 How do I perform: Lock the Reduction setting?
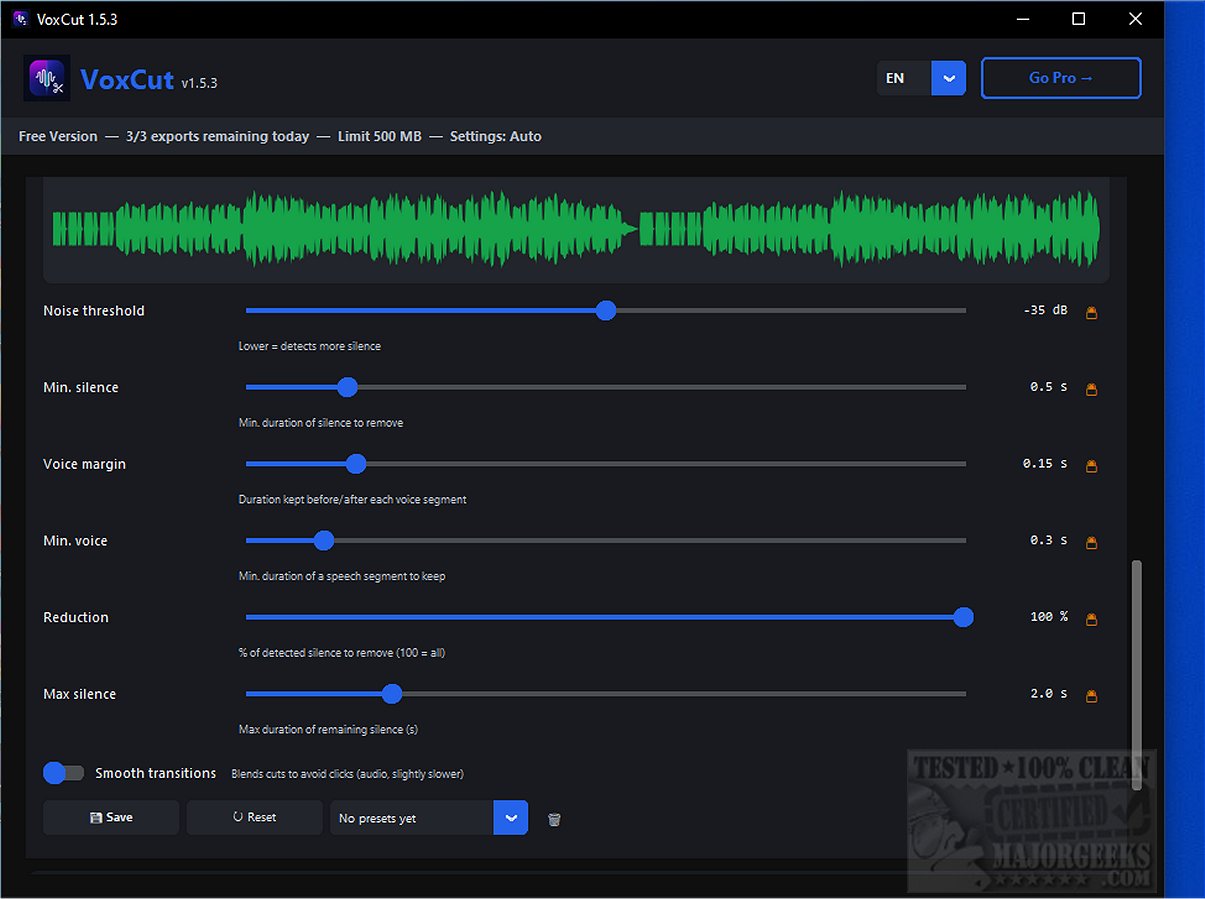[1091, 619]
